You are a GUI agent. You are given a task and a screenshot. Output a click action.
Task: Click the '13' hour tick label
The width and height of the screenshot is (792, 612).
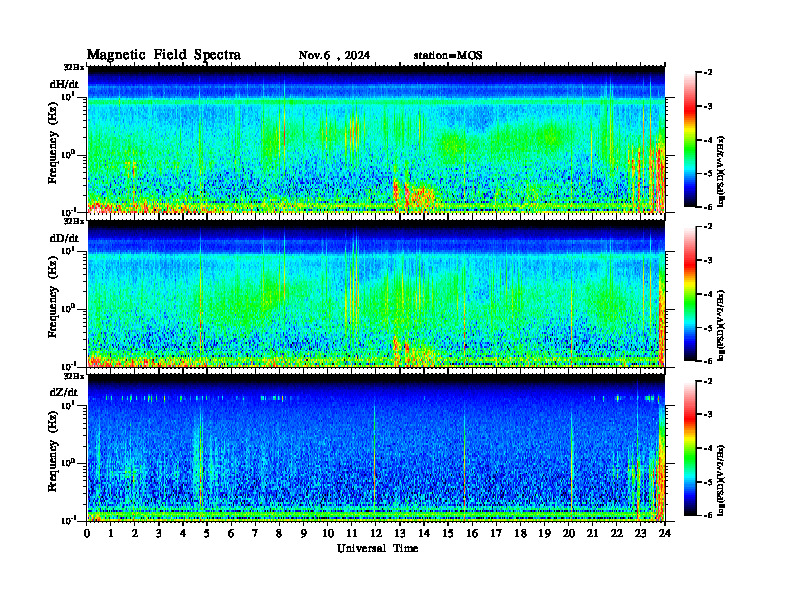pyautogui.click(x=400, y=533)
